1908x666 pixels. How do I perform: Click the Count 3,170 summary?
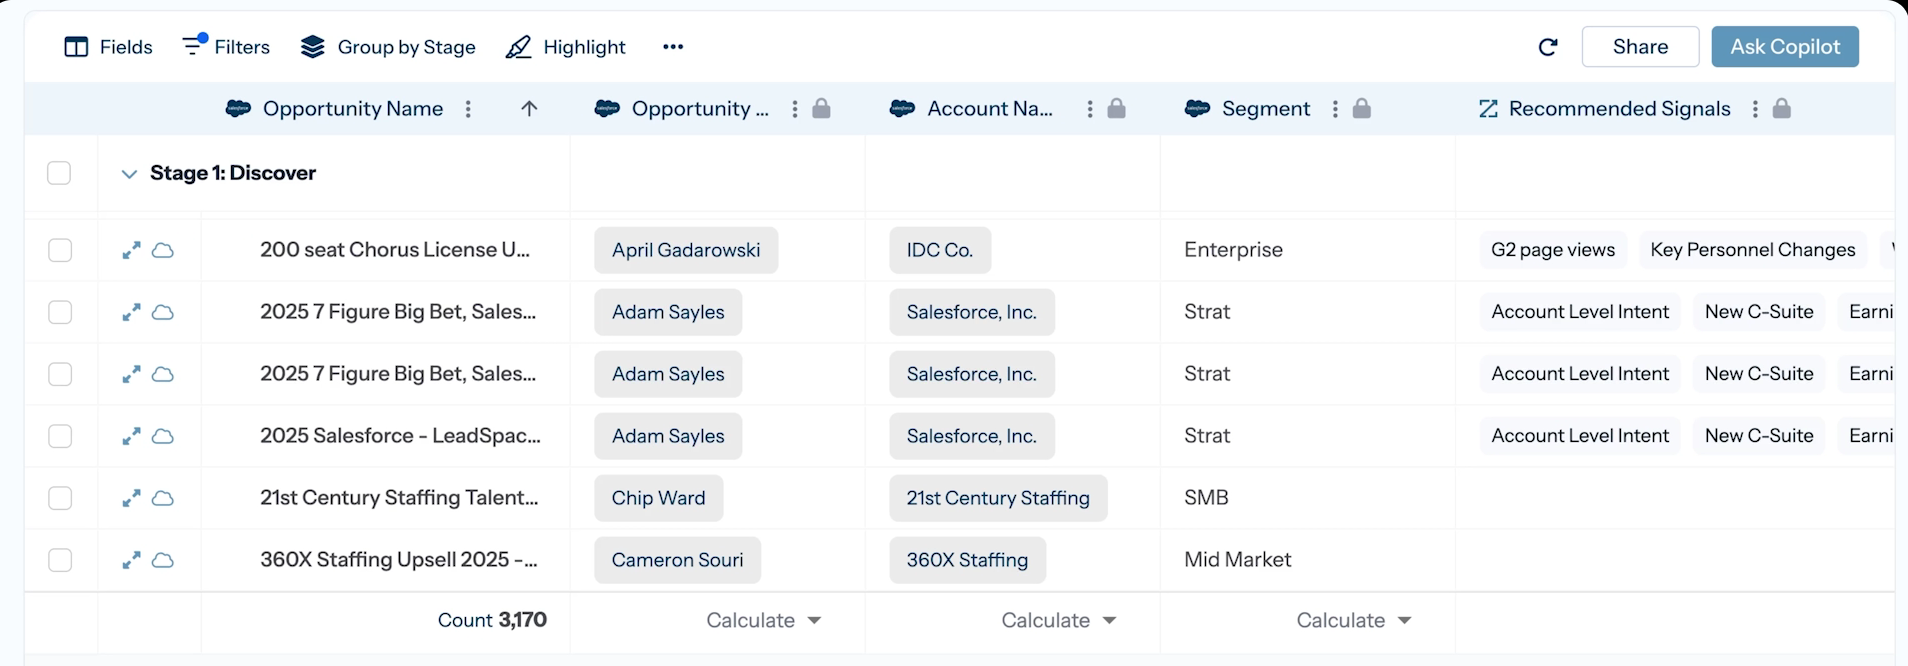coord(492,620)
